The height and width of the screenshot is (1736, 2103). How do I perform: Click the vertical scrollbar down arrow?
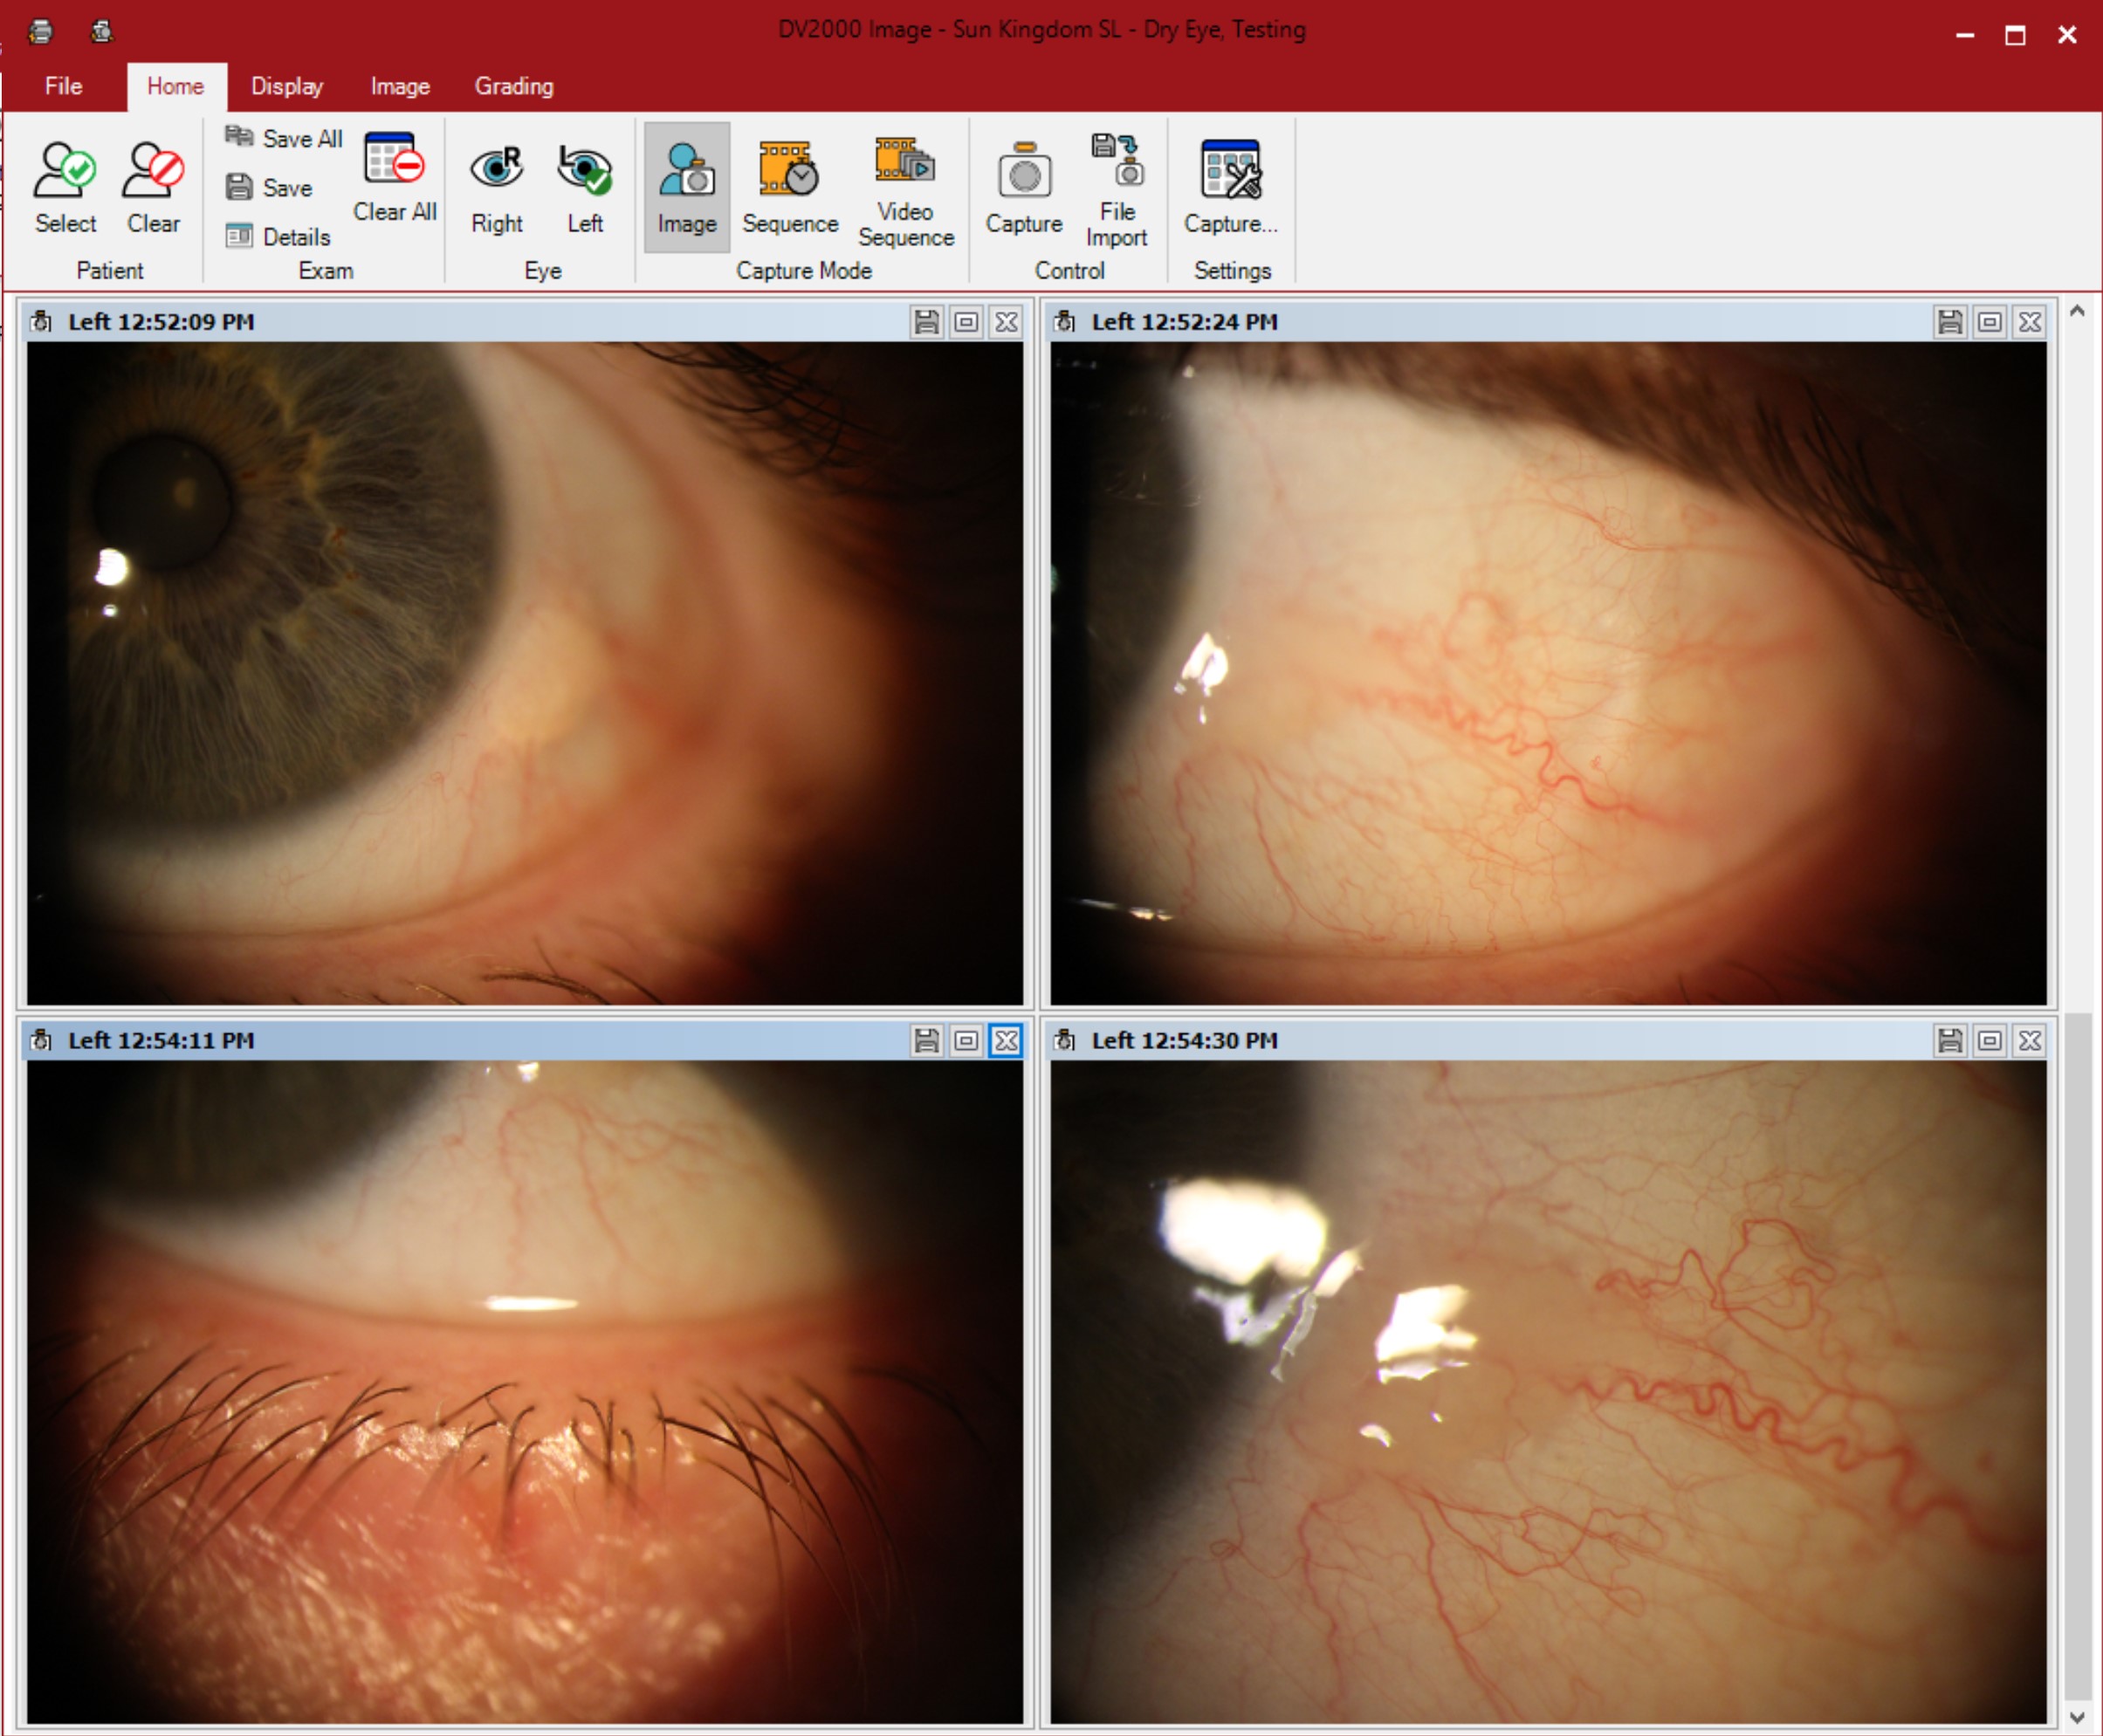click(2076, 1716)
